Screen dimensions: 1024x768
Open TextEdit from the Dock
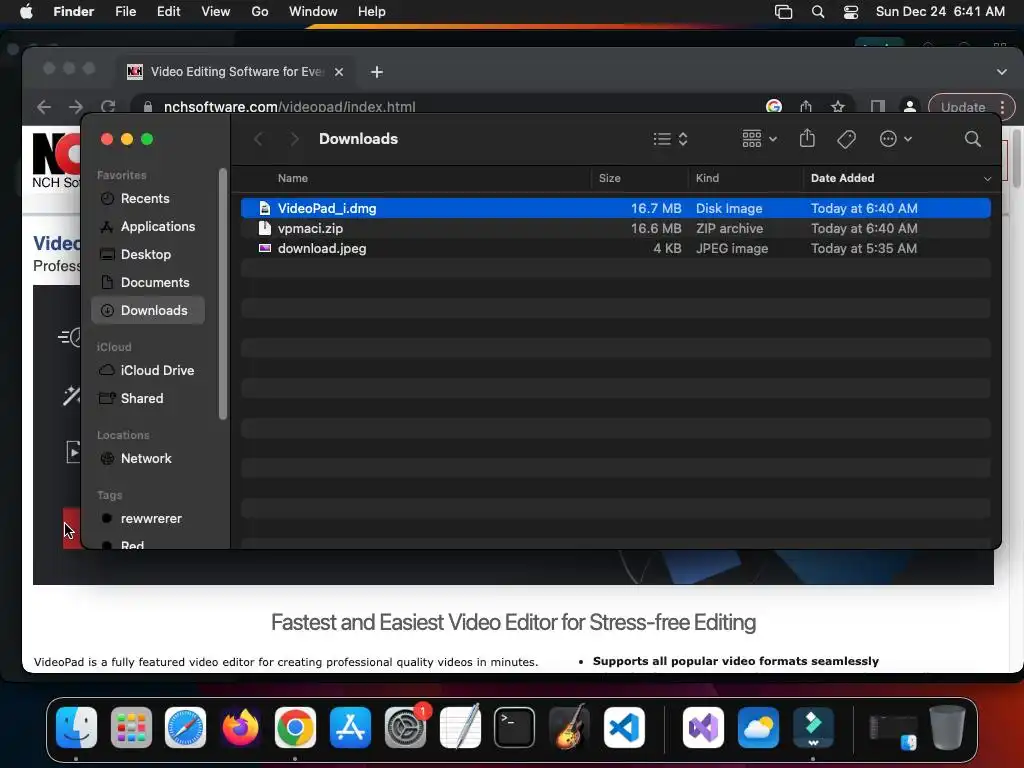[x=460, y=727]
